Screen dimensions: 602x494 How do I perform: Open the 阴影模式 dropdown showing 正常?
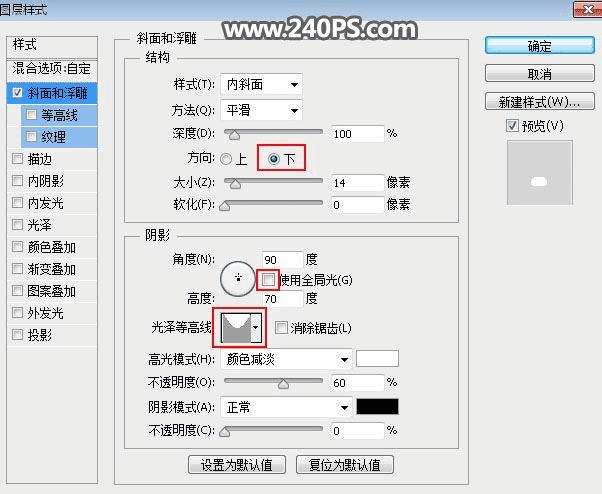286,407
